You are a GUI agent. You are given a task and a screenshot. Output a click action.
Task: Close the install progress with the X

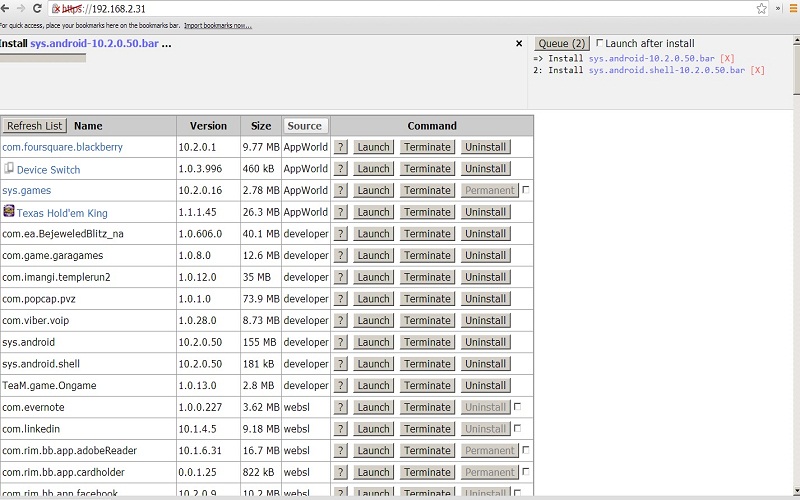point(519,44)
